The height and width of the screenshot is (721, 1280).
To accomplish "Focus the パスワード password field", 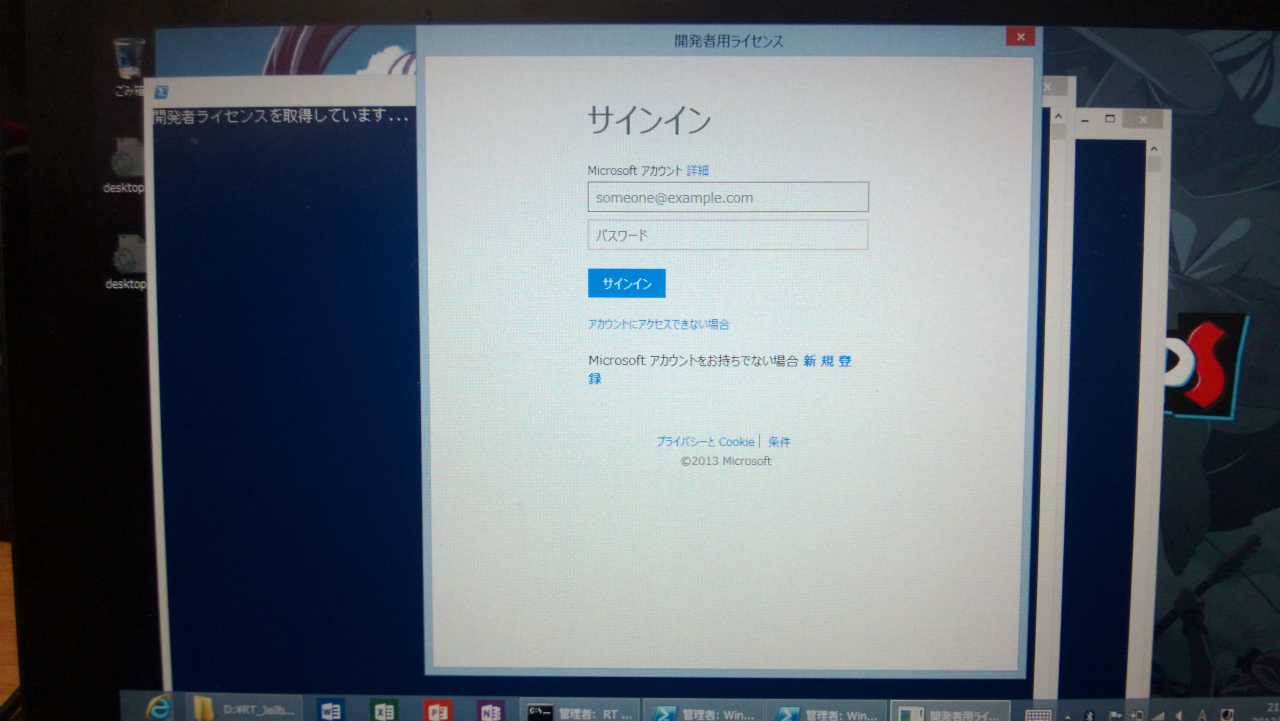I will click(x=728, y=235).
